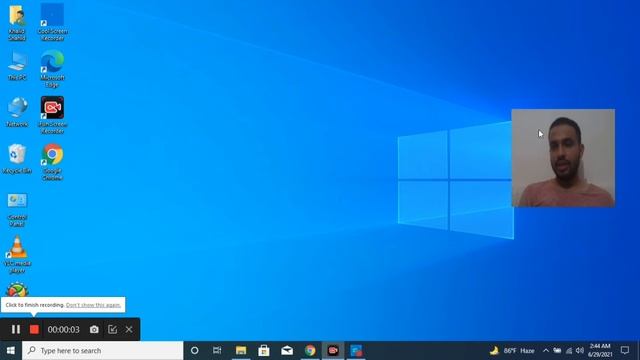Open the volume speaker tray icon
640x360 pixels.
pyautogui.click(x=580, y=351)
